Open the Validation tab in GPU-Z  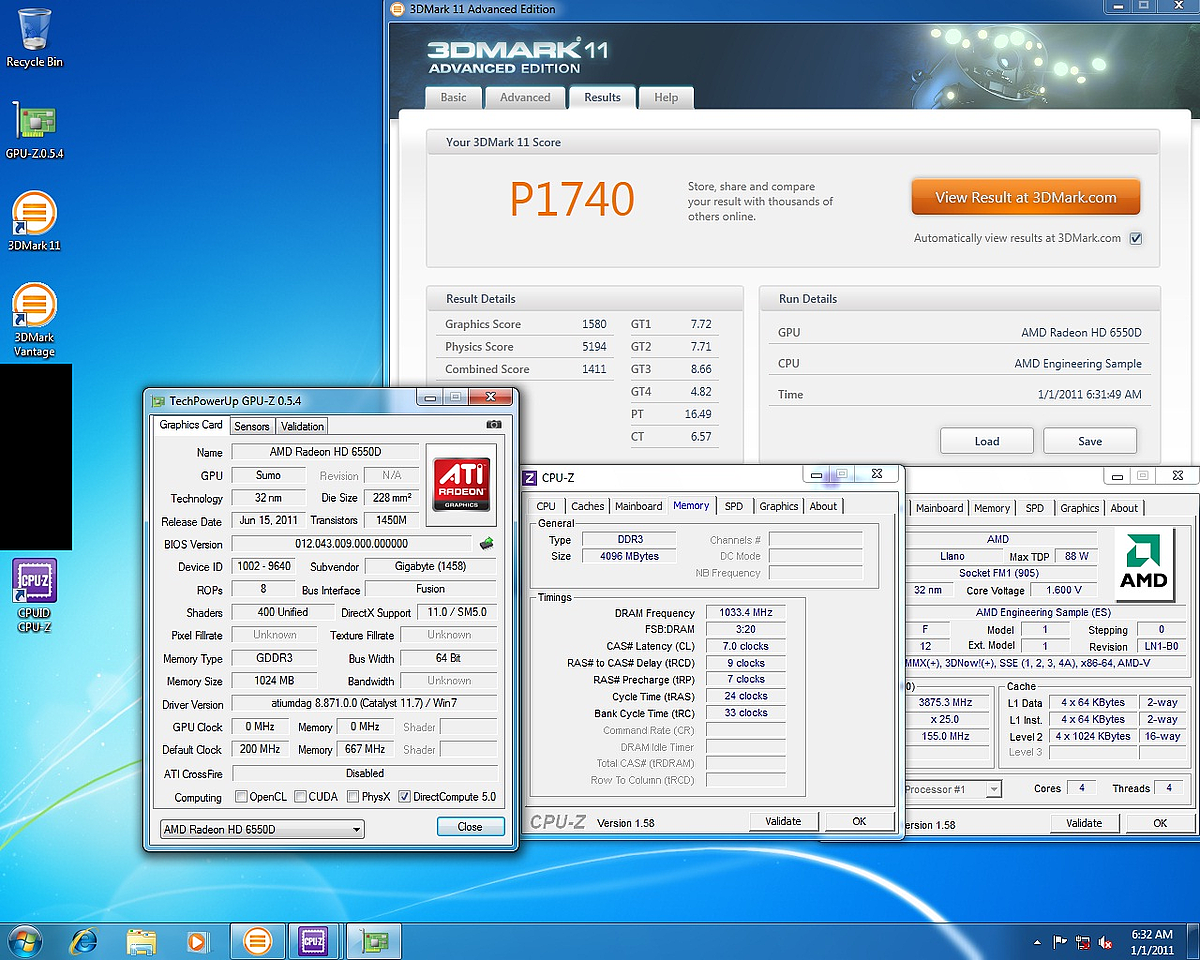pos(302,426)
